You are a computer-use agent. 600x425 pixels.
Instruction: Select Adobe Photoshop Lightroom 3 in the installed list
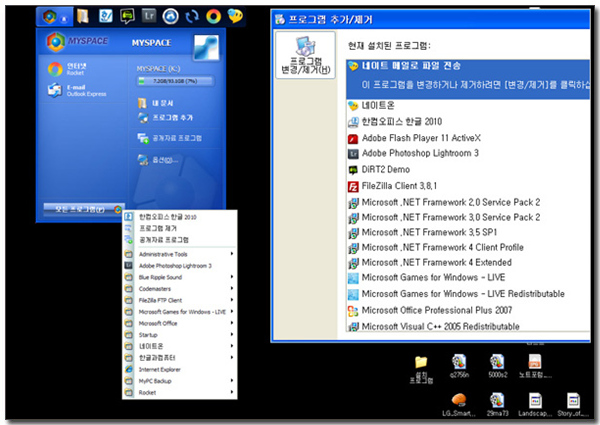[468, 153]
